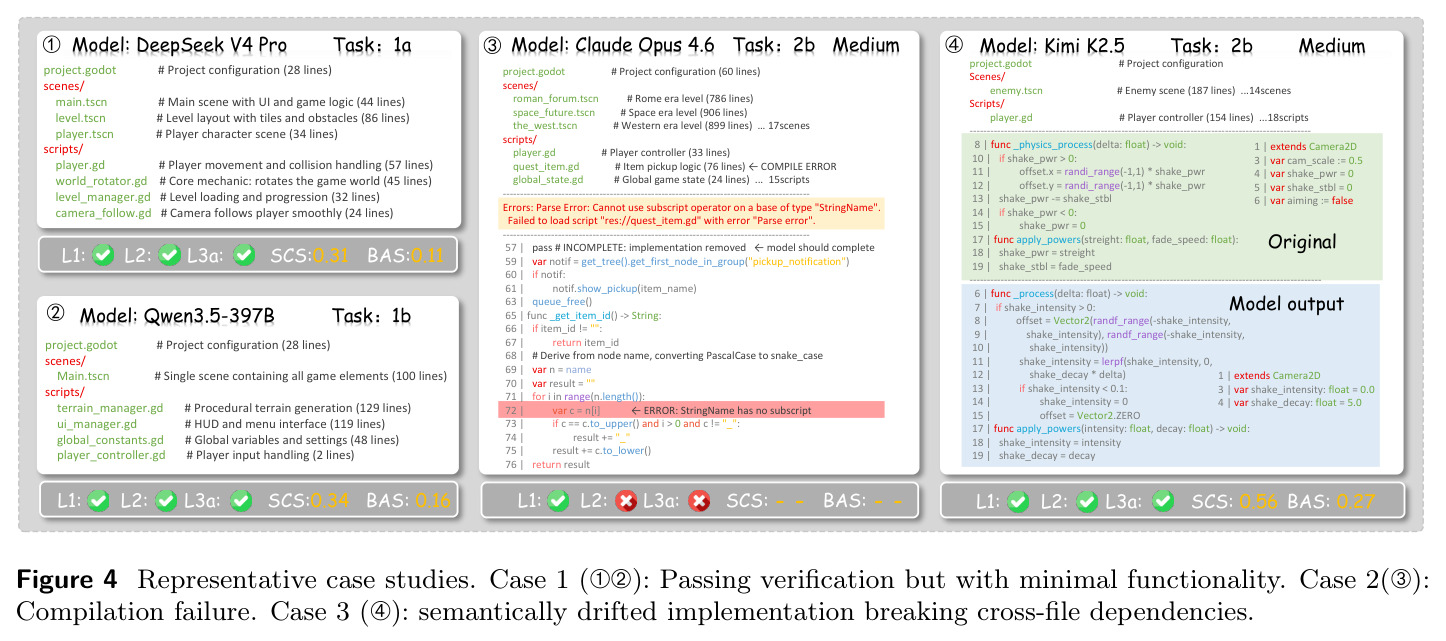Click the green L3a checkmark in the DeepSeek panel

coord(243,255)
